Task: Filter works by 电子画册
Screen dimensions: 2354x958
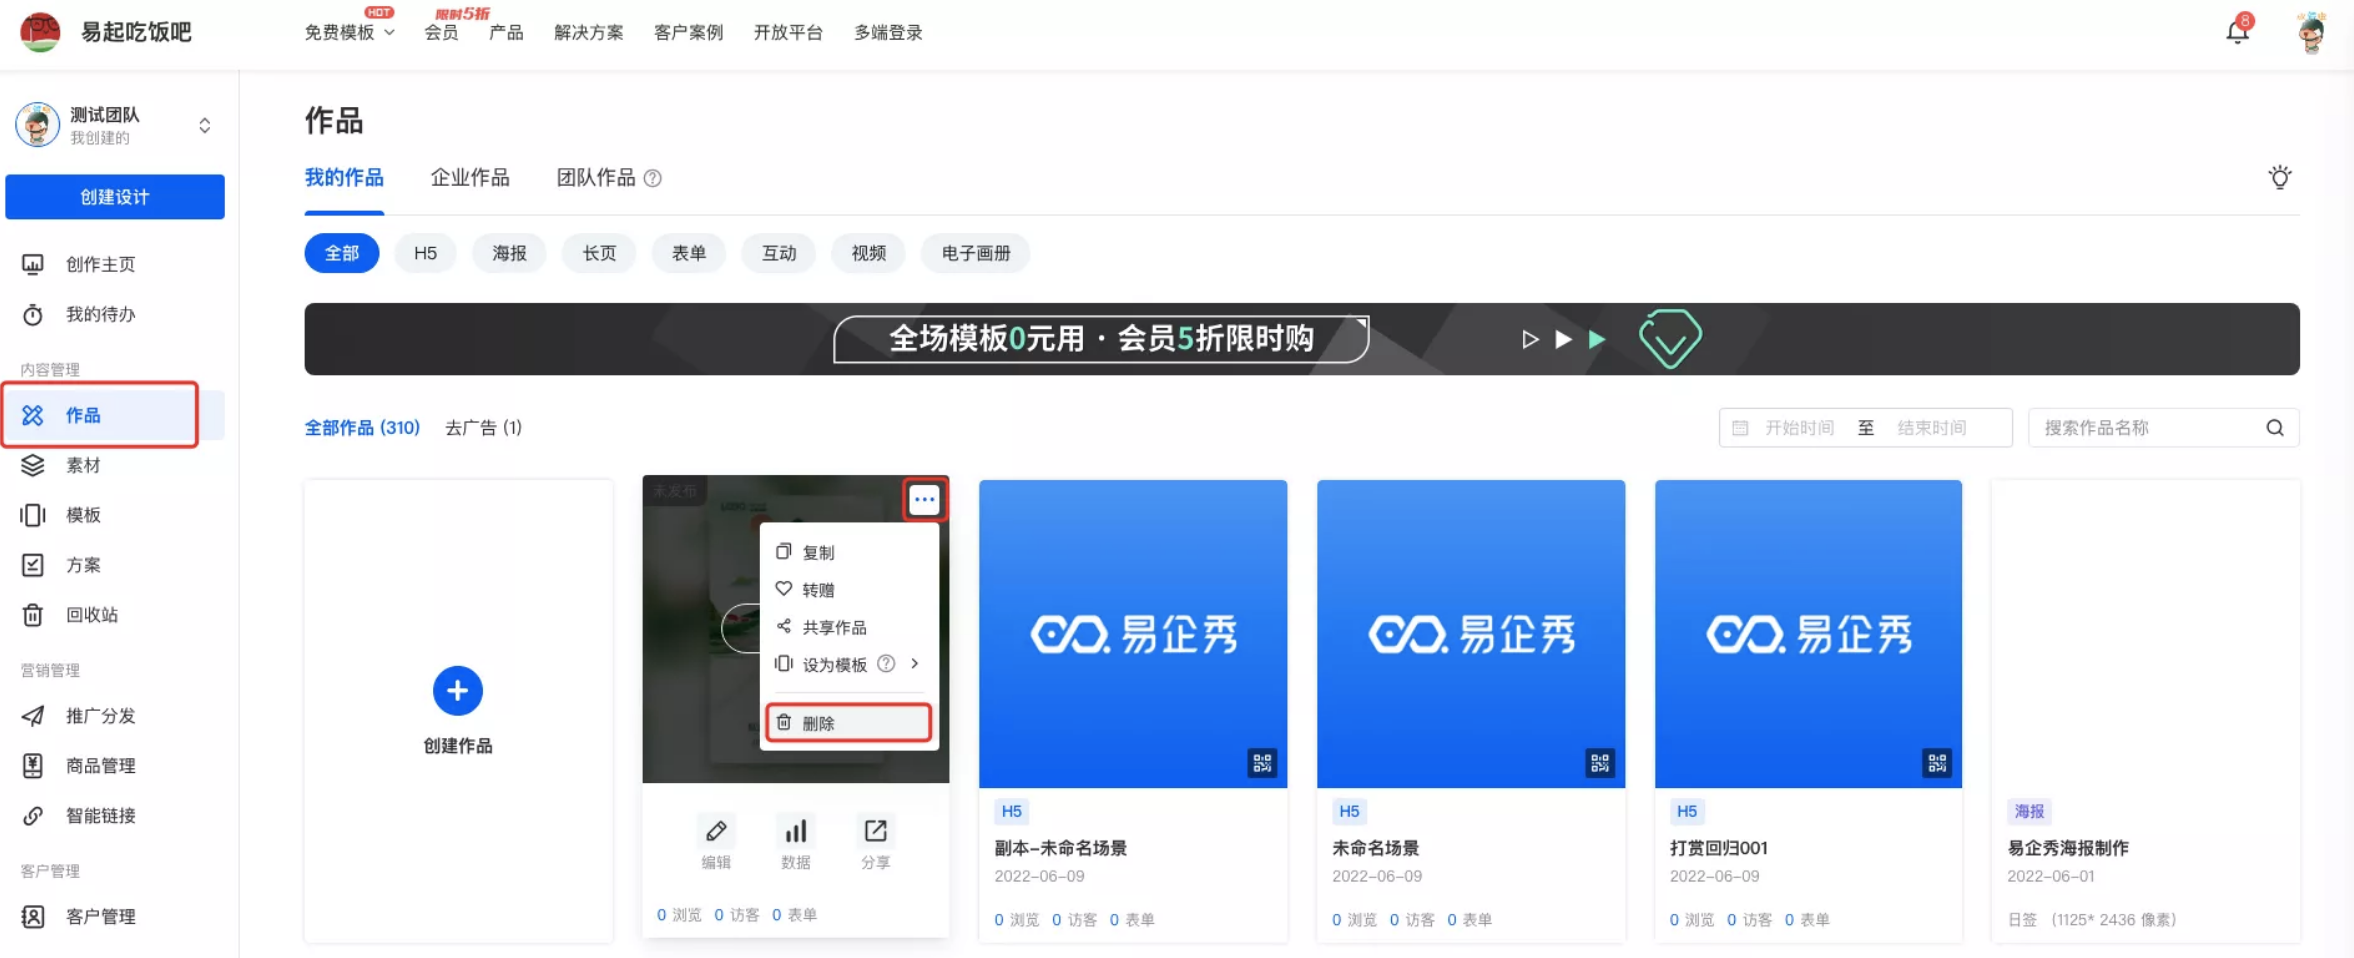Action: (976, 253)
